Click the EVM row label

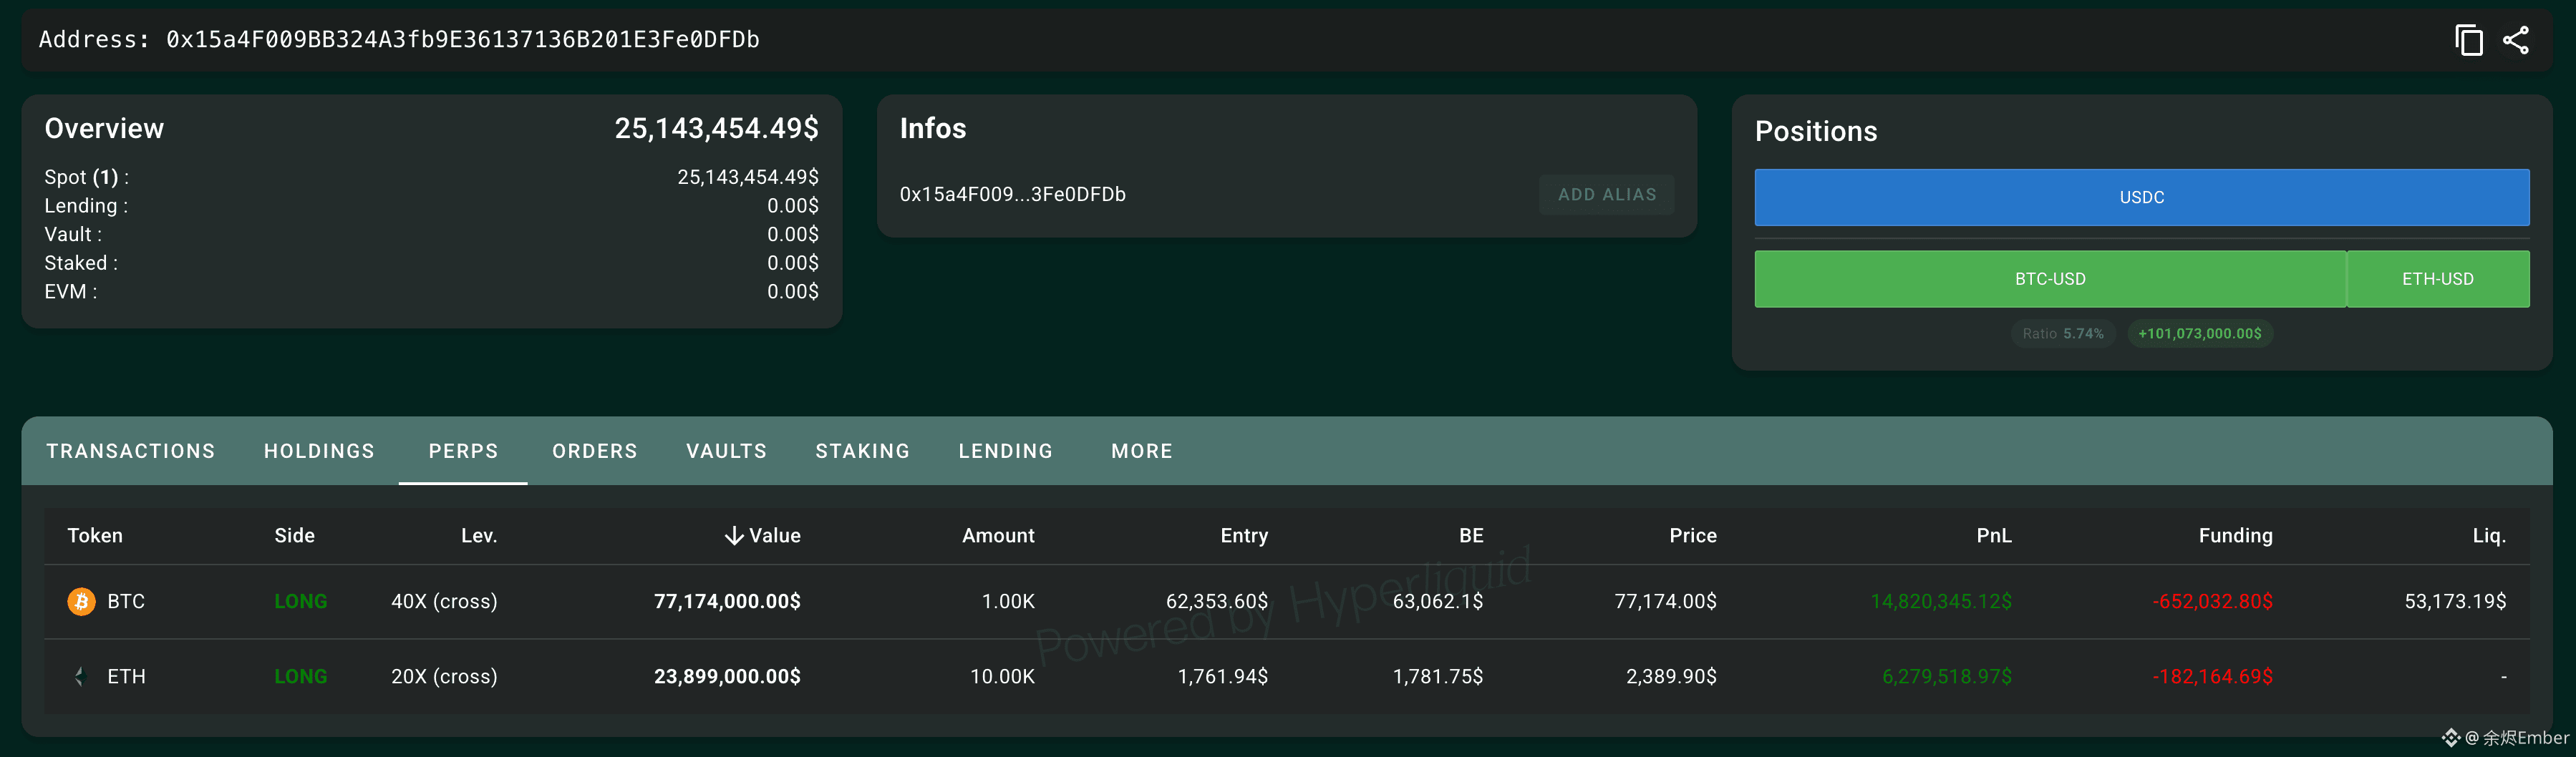point(71,292)
